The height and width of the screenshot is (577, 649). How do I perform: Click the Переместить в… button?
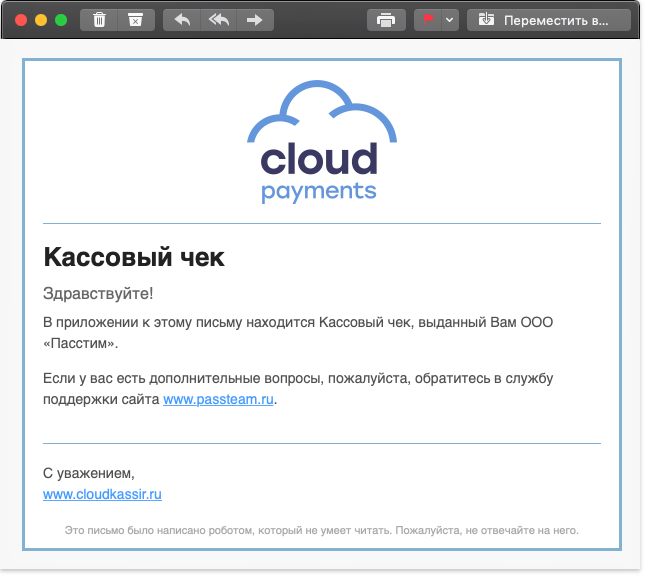(x=548, y=20)
